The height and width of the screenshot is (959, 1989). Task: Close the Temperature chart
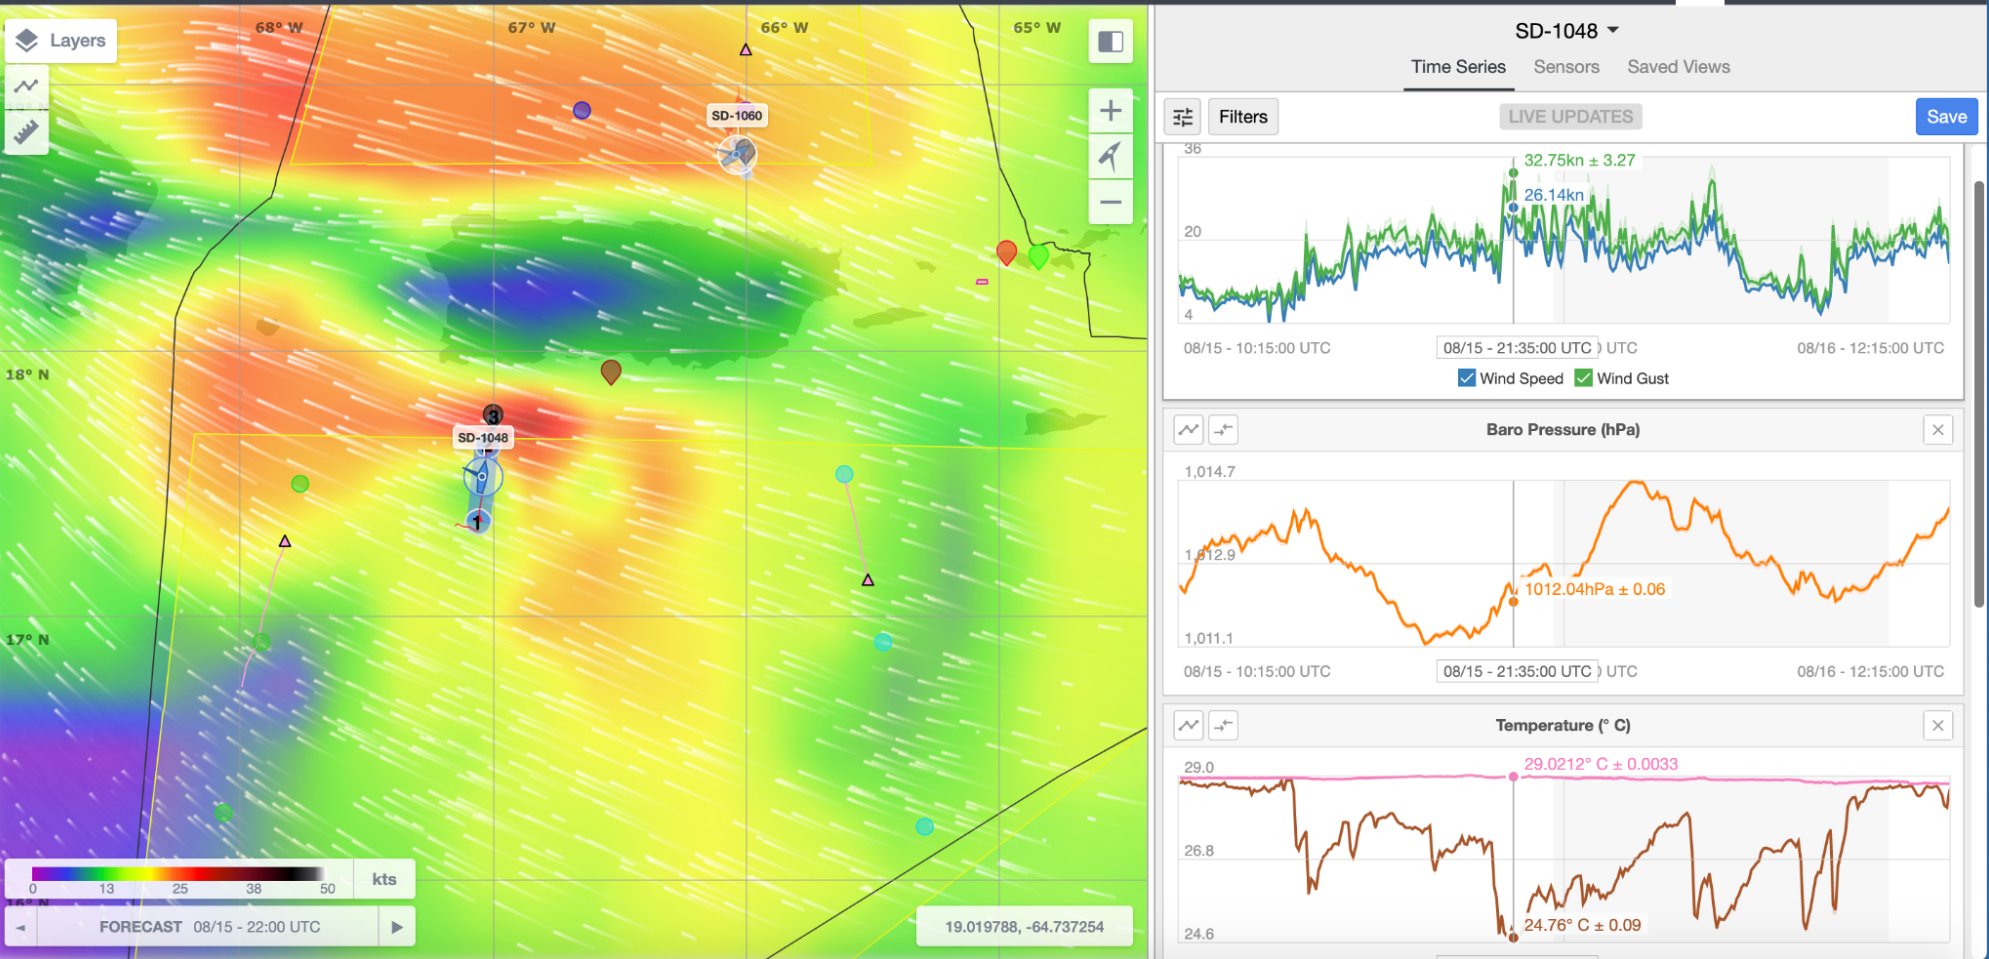click(x=1938, y=725)
